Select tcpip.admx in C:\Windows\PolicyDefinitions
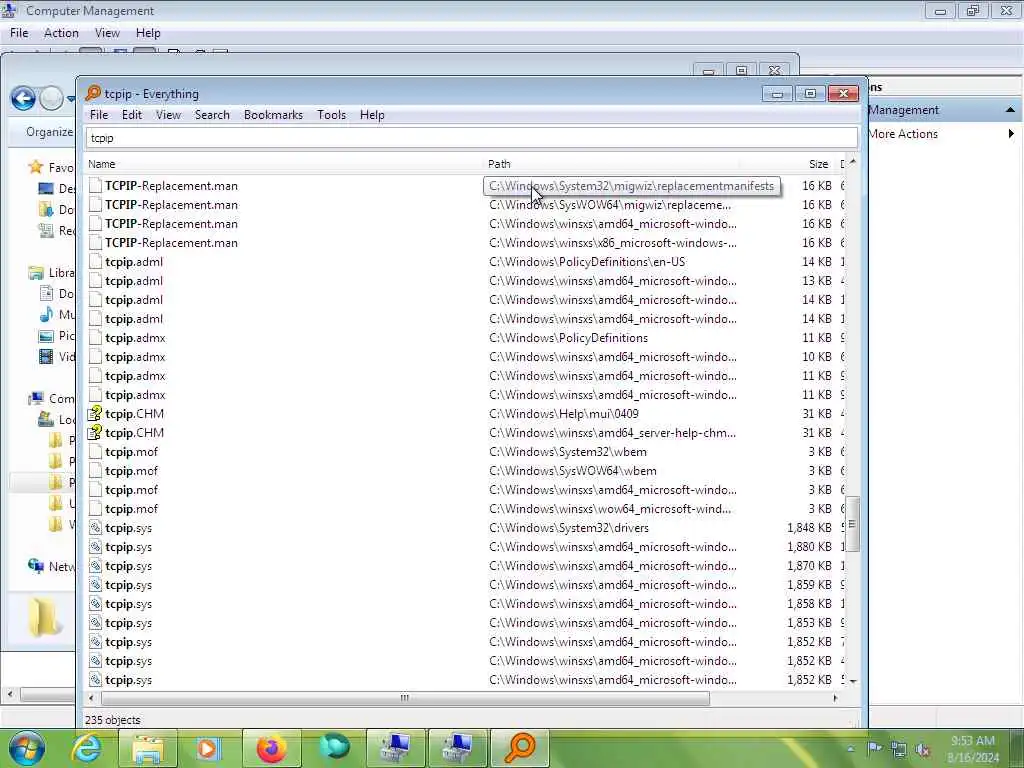 pyautogui.click(x=135, y=338)
